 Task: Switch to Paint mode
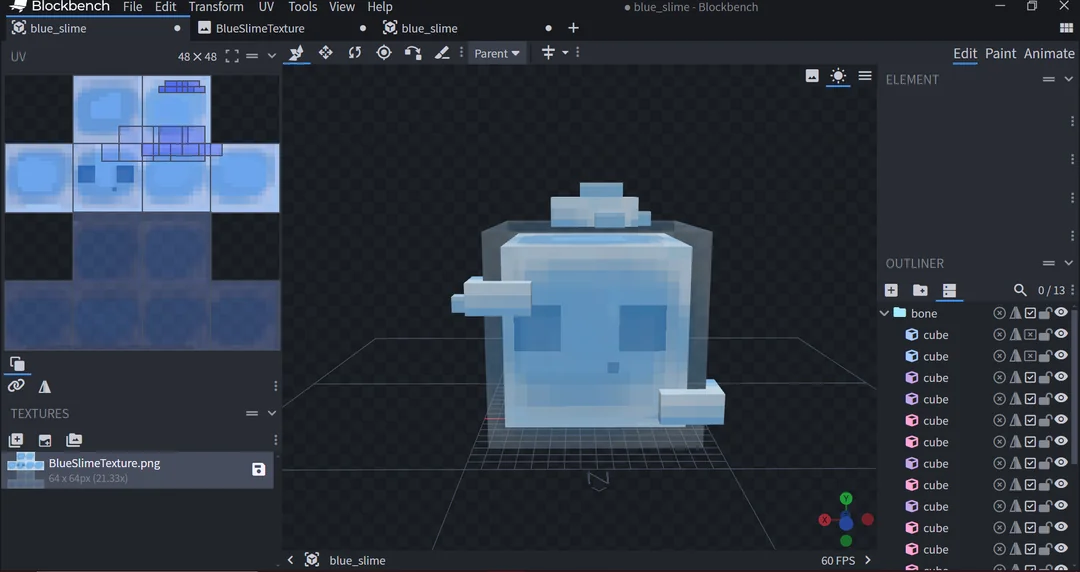[x=1000, y=54]
